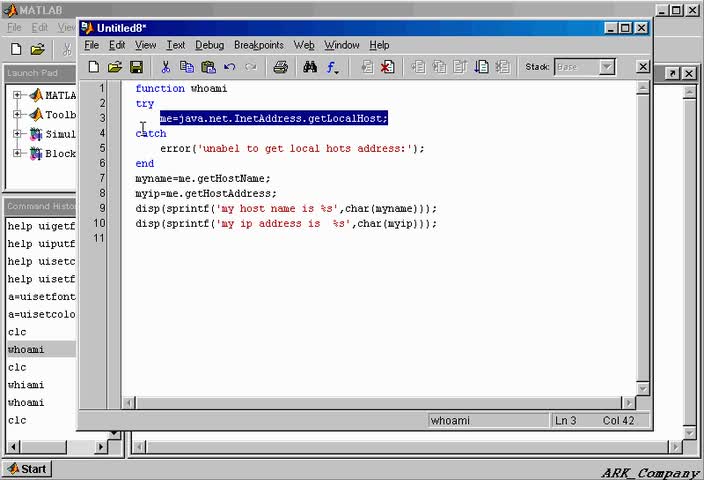
Task: Select 'a=uisetcolo' entry in Command History
Action: click(x=41, y=314)
